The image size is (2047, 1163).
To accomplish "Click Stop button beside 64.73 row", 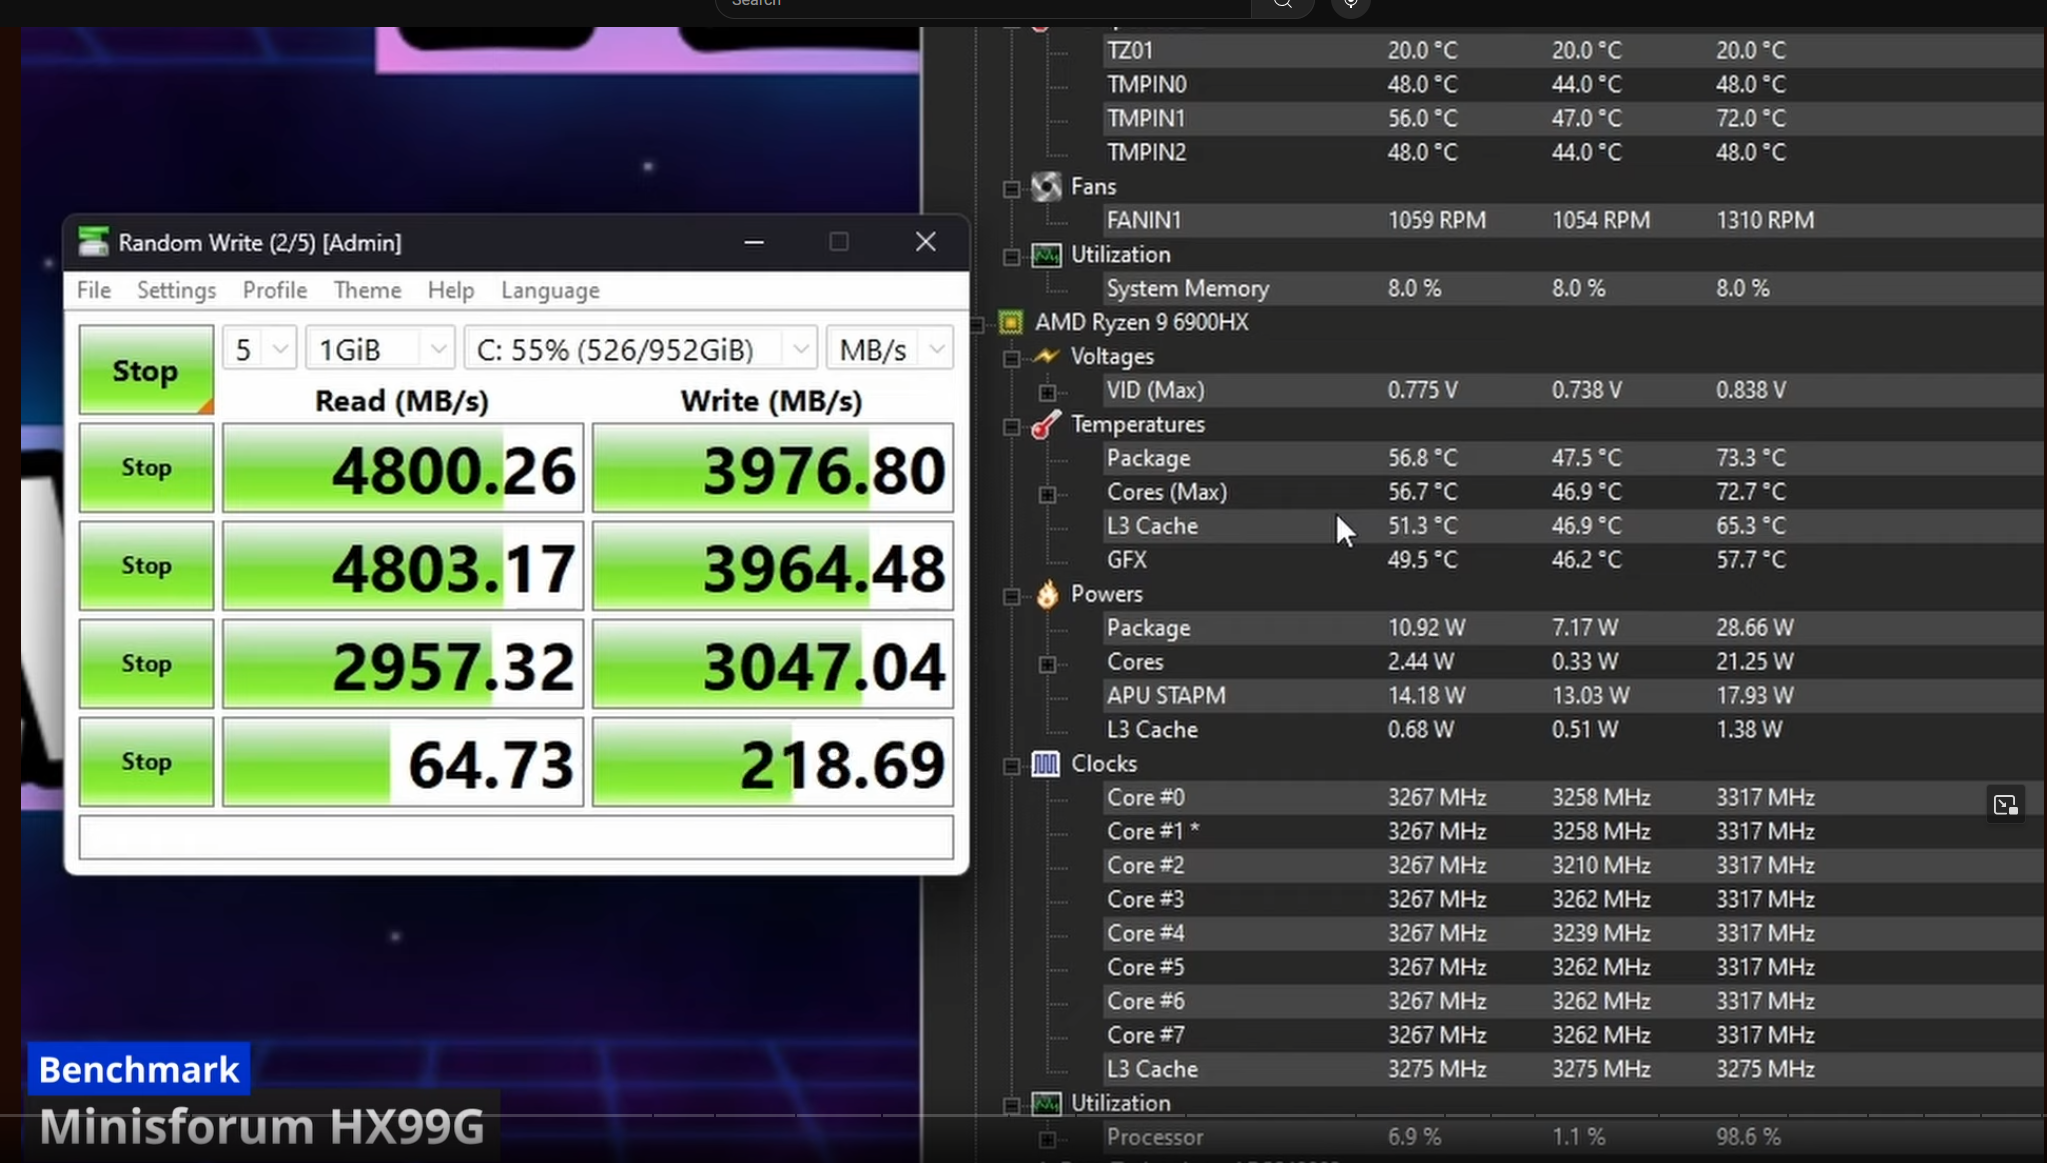I will (x=146, y=761).
